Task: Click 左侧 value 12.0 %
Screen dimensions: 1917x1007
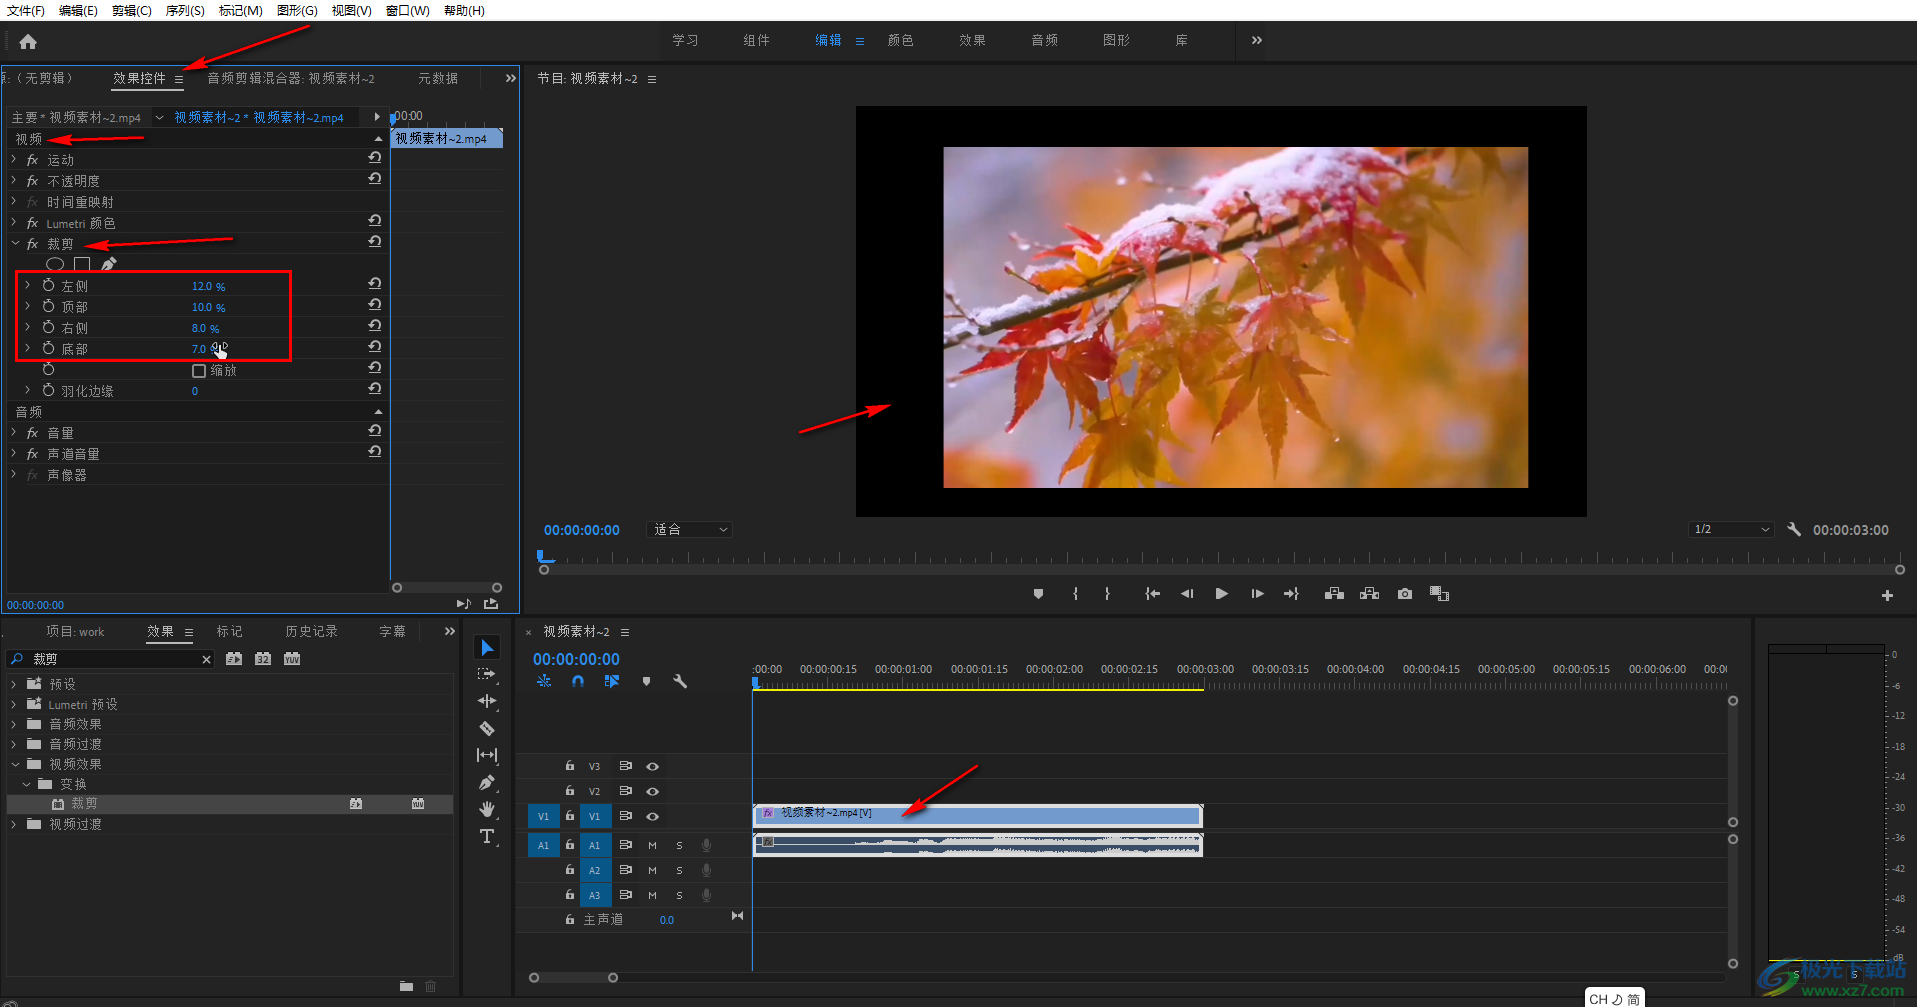Action: click(208, 286)
